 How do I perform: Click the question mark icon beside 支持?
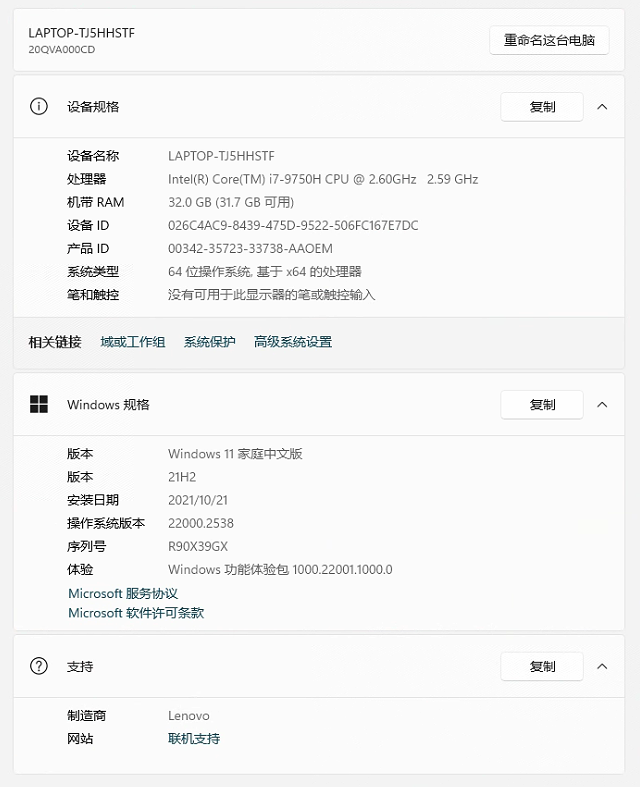click(39, 666)
